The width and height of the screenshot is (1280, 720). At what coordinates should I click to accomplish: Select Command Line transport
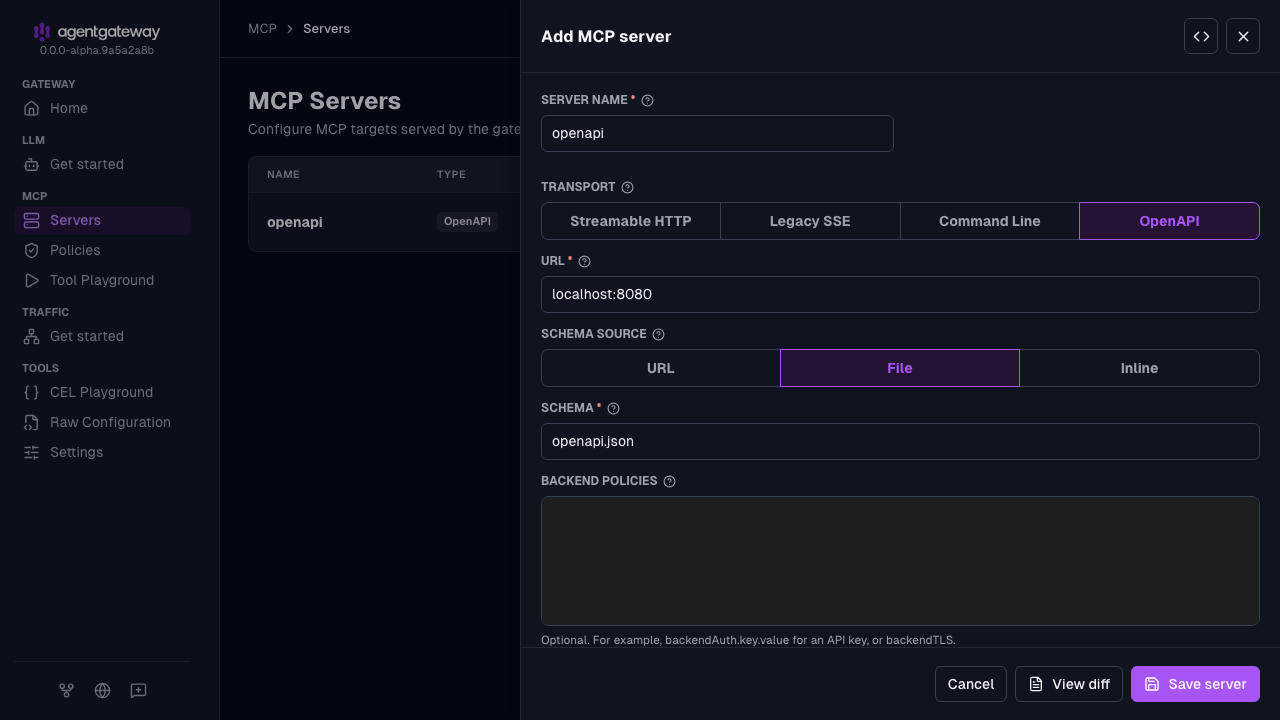[990, 221]
